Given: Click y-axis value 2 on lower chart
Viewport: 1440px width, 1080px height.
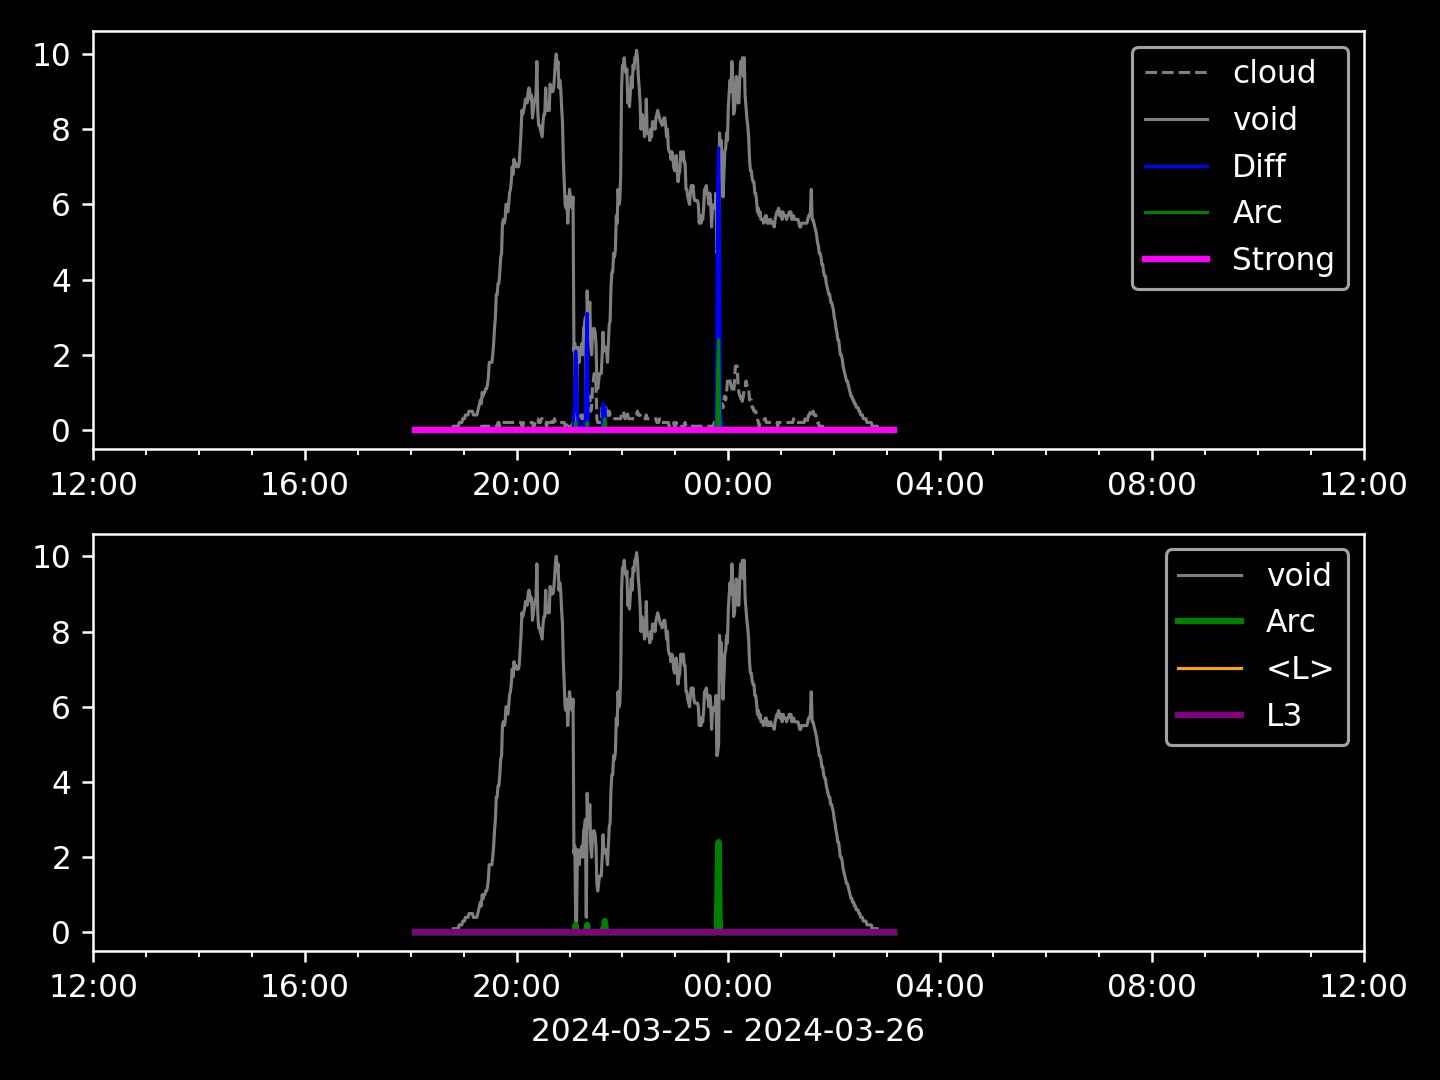Looking at the screenshot, I should pos(62,858).
